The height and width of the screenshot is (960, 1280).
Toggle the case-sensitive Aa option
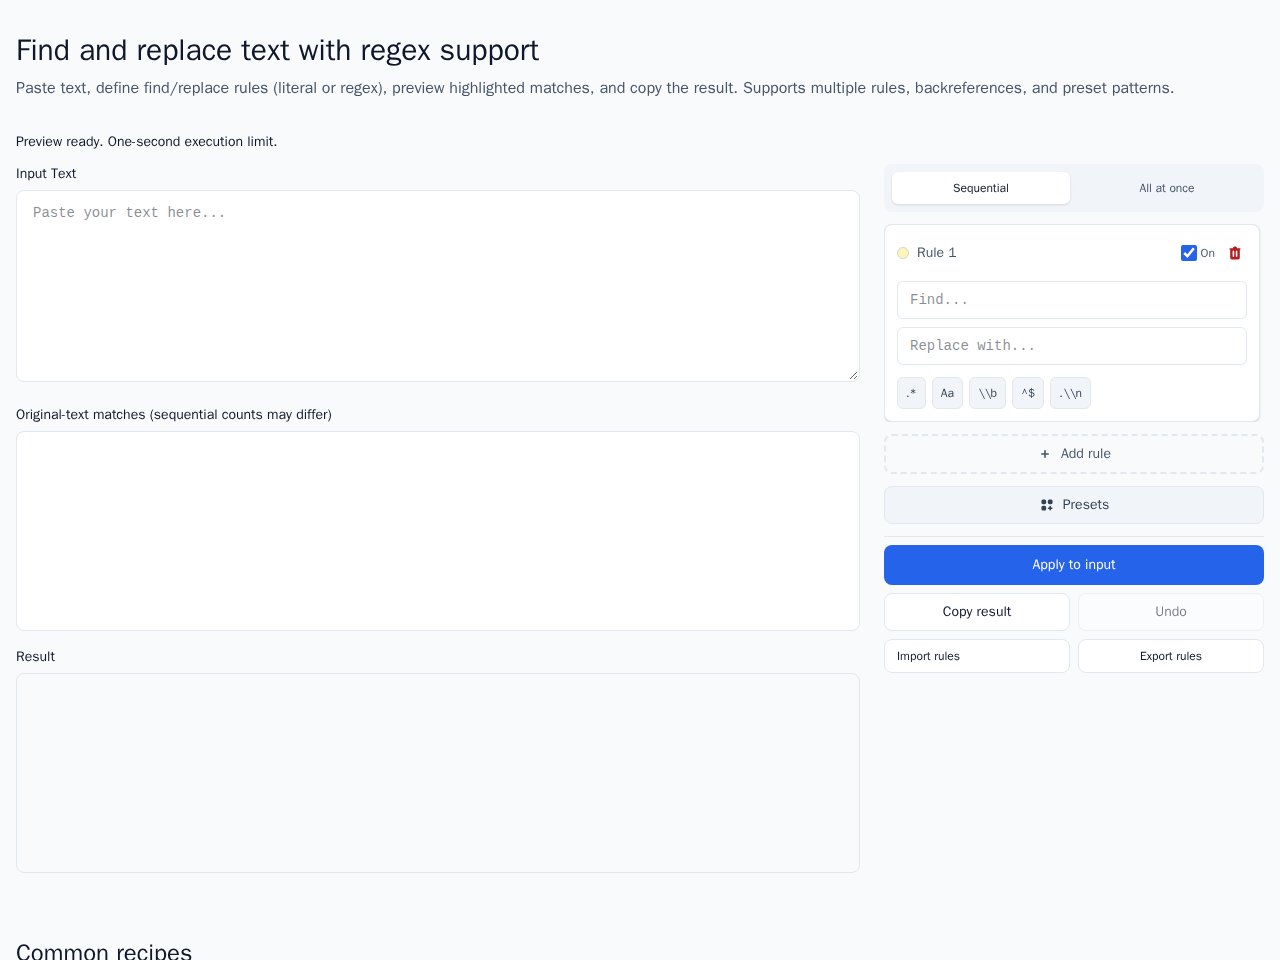click(x=947, y=393)
